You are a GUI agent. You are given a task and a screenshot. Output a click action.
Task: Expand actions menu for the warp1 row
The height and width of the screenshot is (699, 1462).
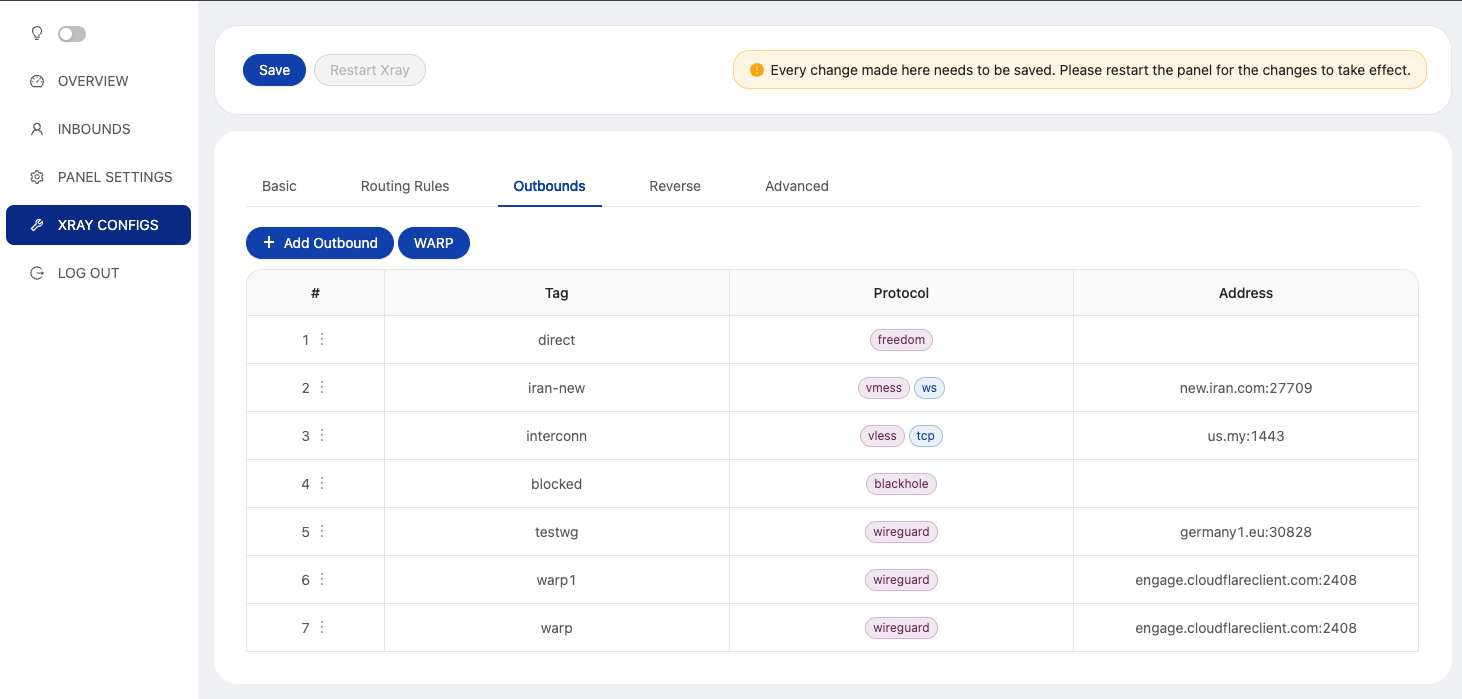322,579
